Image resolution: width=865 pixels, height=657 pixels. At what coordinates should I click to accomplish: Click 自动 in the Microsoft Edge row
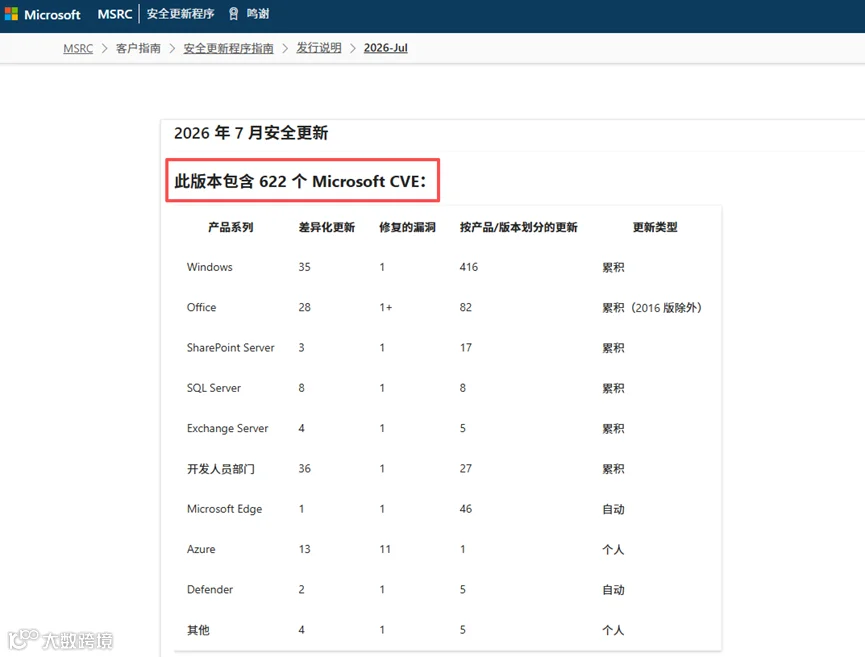point(613,509)
